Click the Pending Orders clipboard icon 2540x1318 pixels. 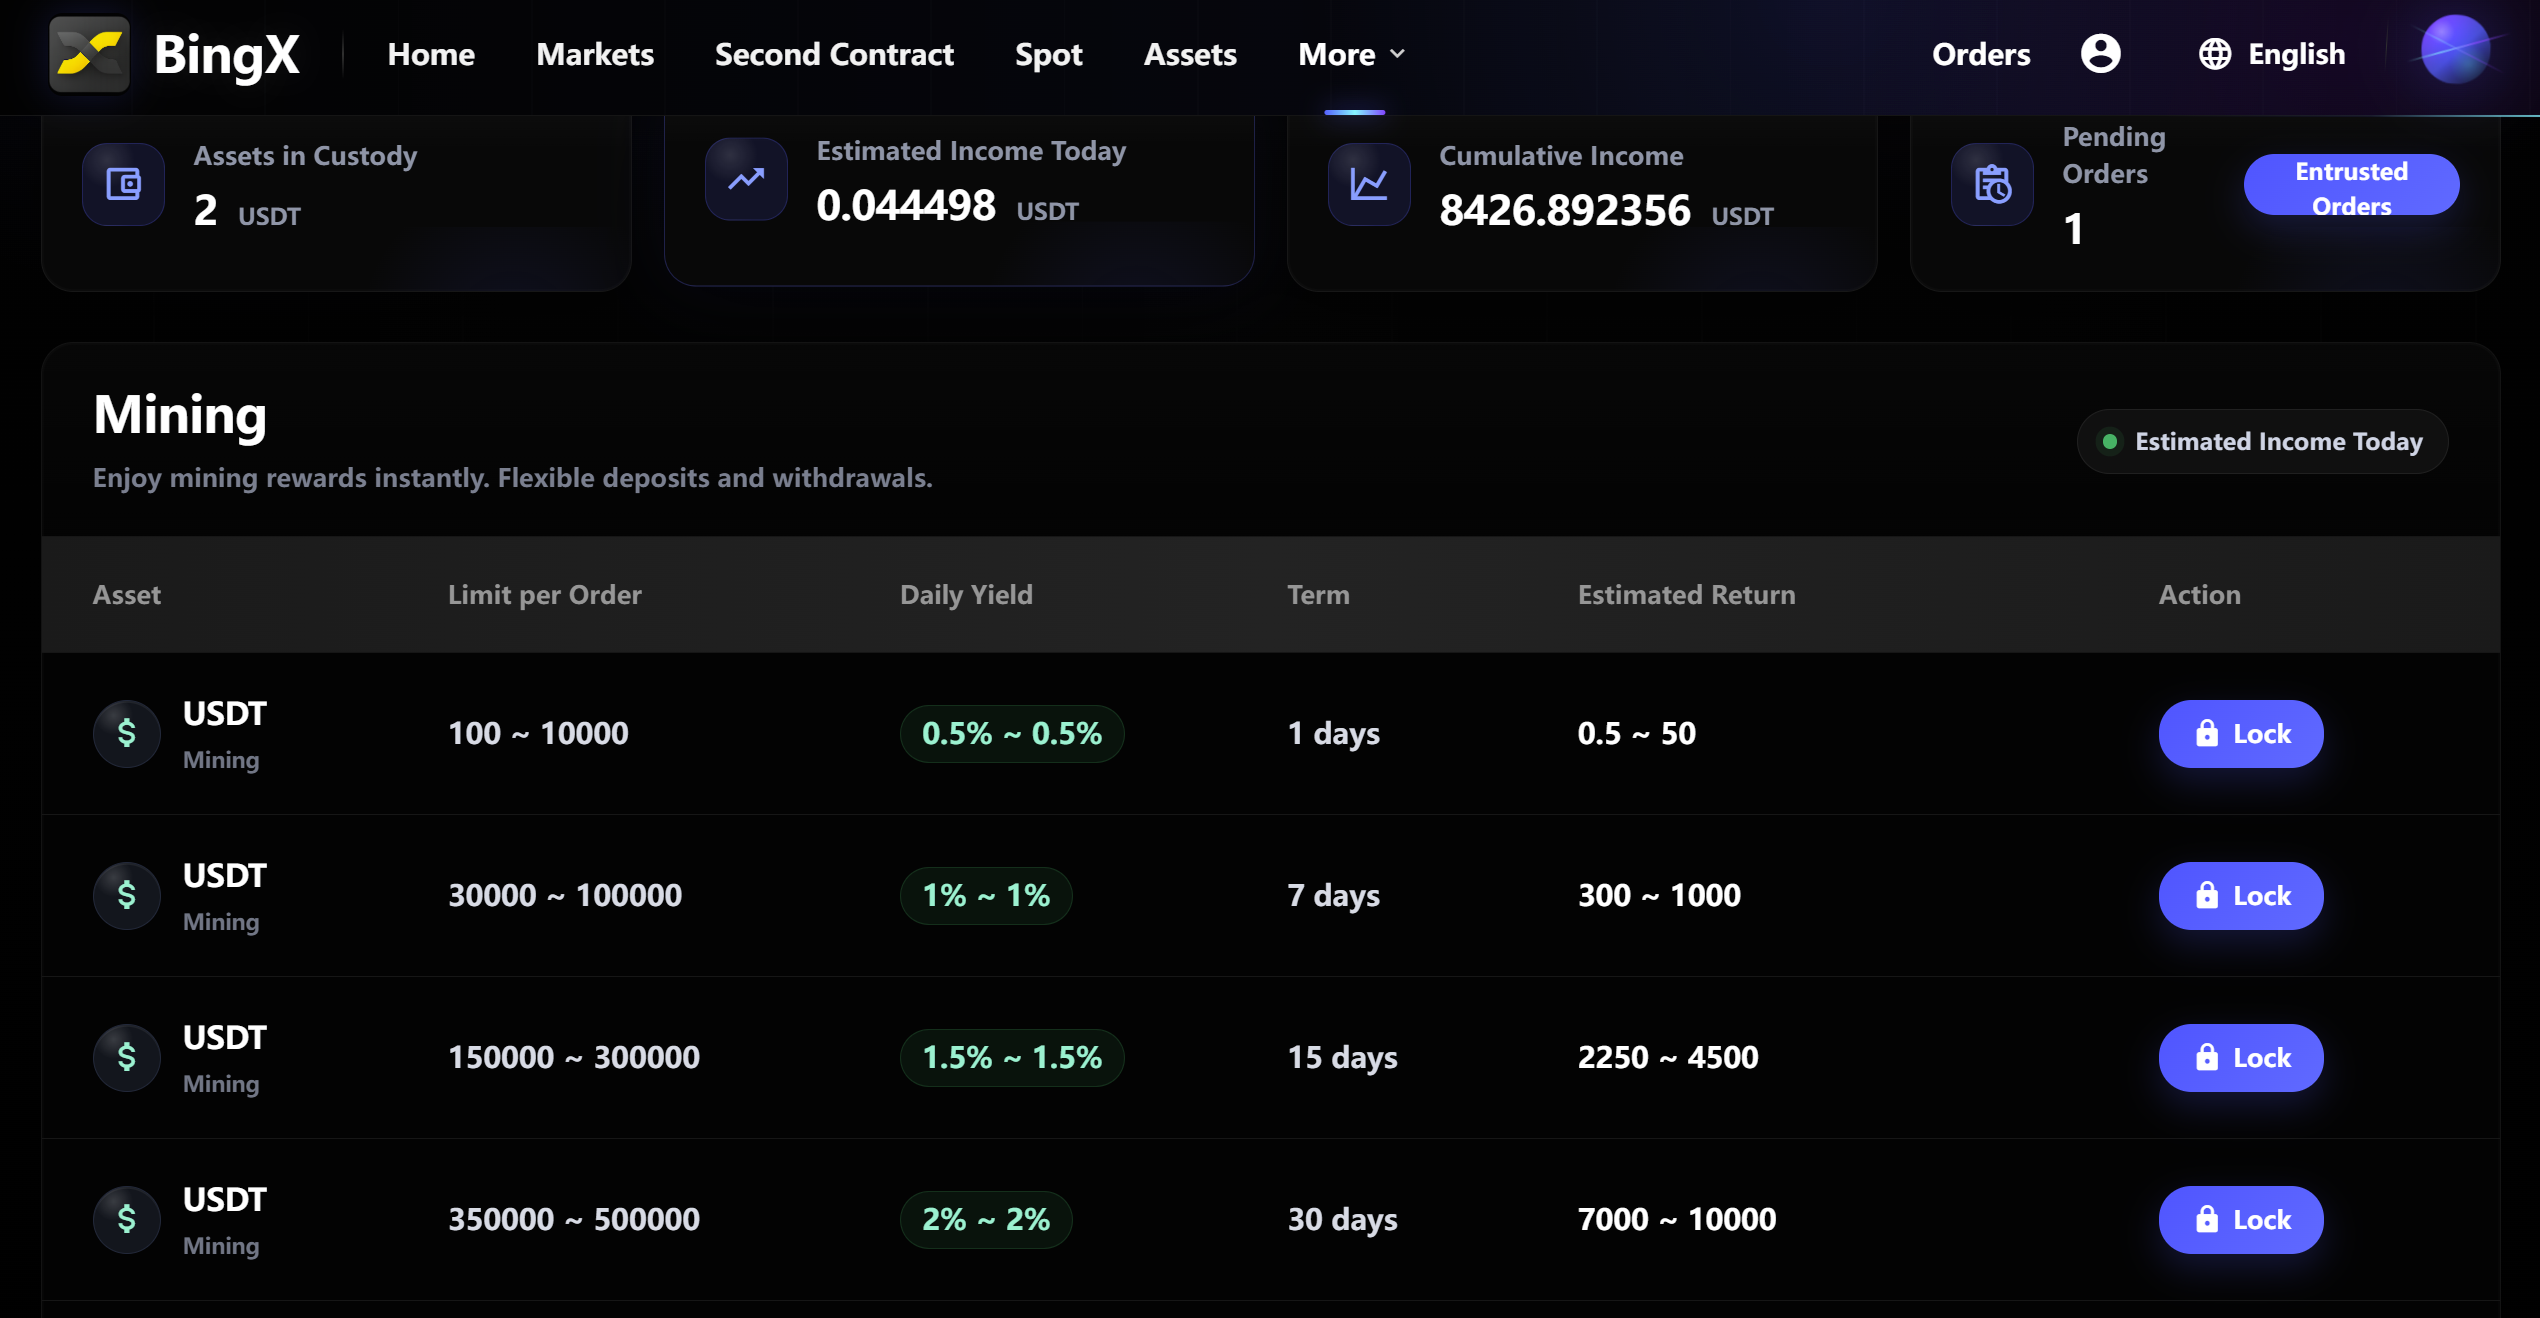click(x=1992, y=184)
